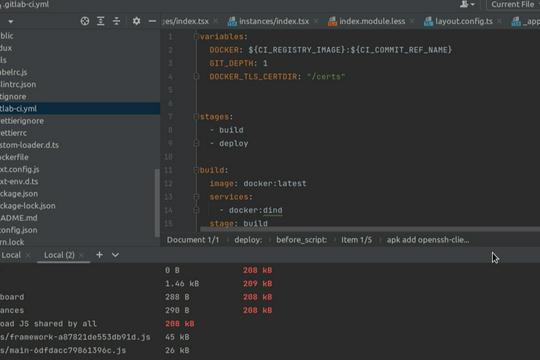The width and height of the screenshot is (540, 360).
Task: Click the red 209 kB value in terminal
Action: coord(258,284)
